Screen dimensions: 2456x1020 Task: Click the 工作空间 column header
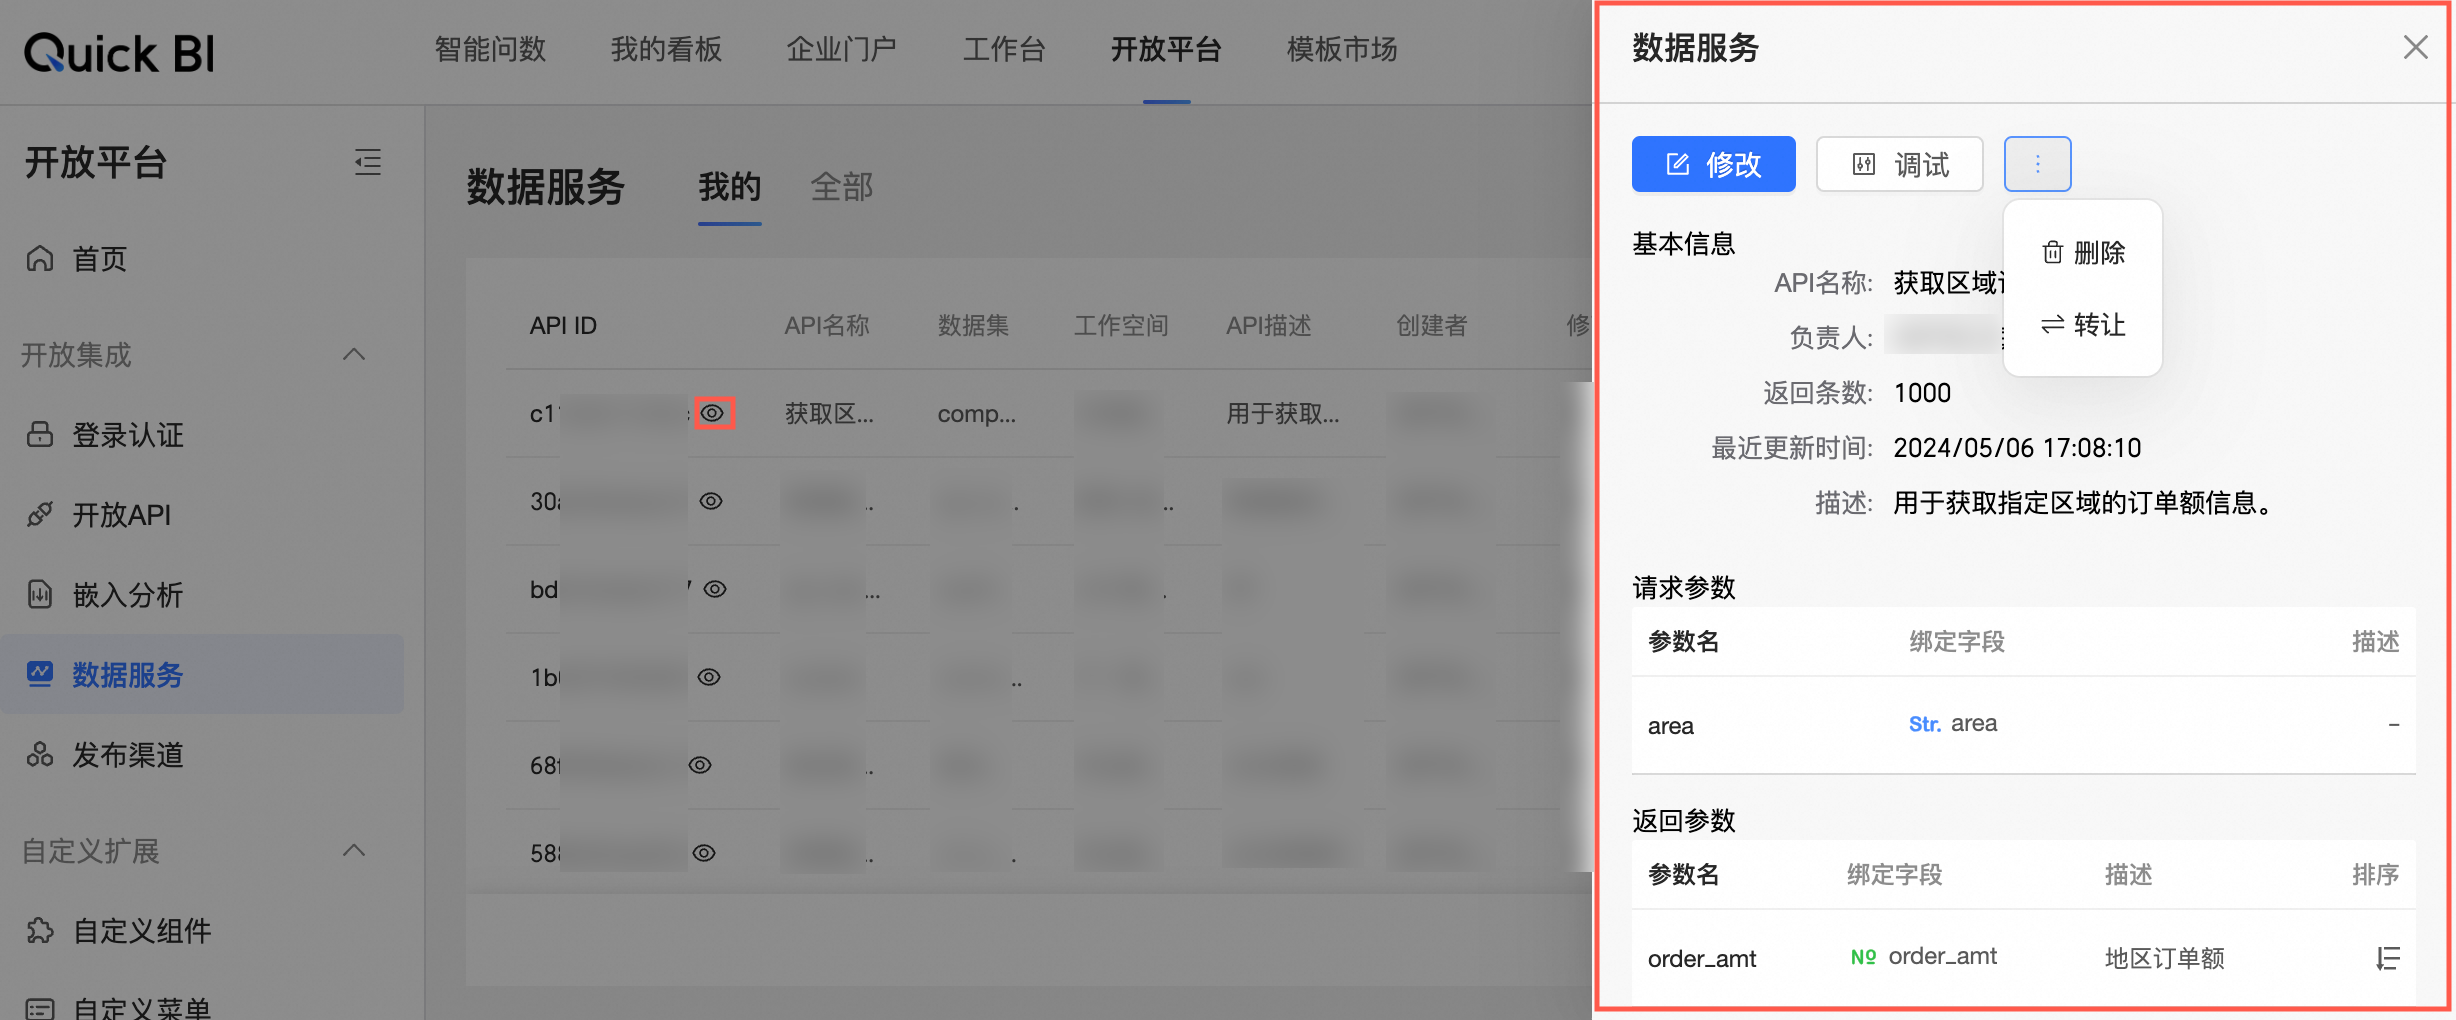(1121, 325)
